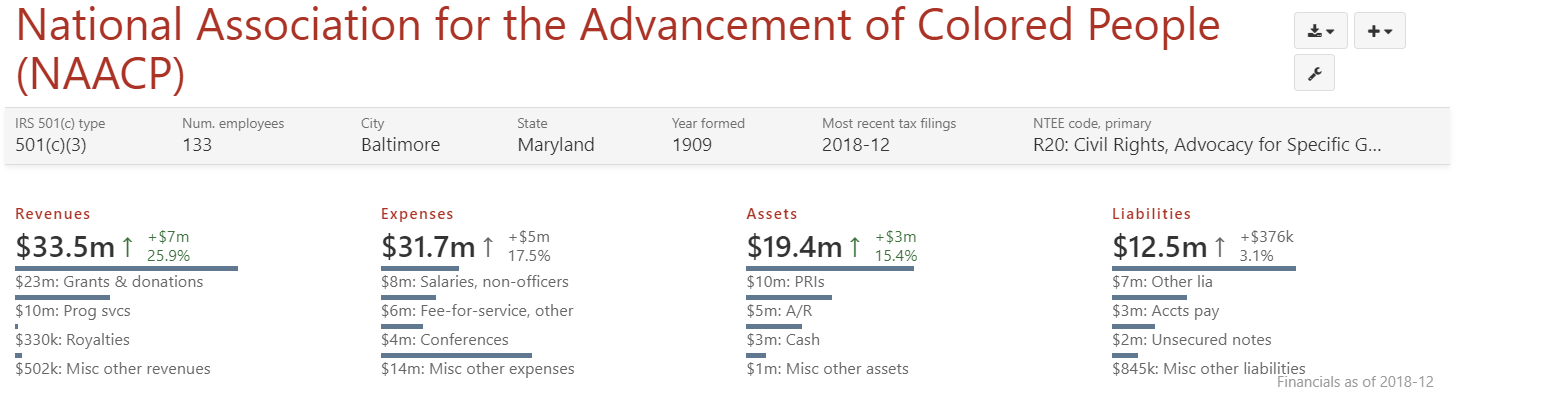The image size is (1556, 406).
Task: Click the 1909 year formed value
Action: (x=692, y=145)
